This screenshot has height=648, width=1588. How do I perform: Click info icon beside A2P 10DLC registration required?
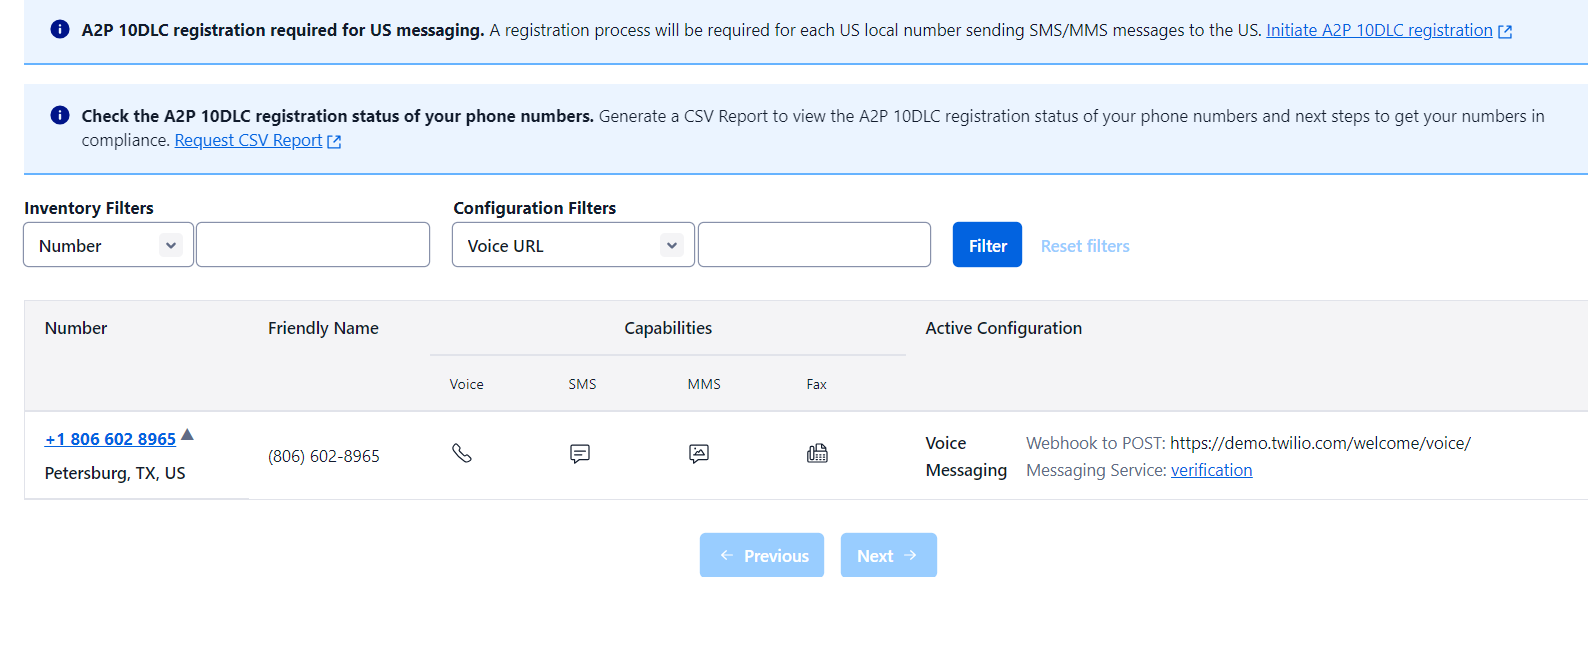pyautogui.click(x=60, y=29)
